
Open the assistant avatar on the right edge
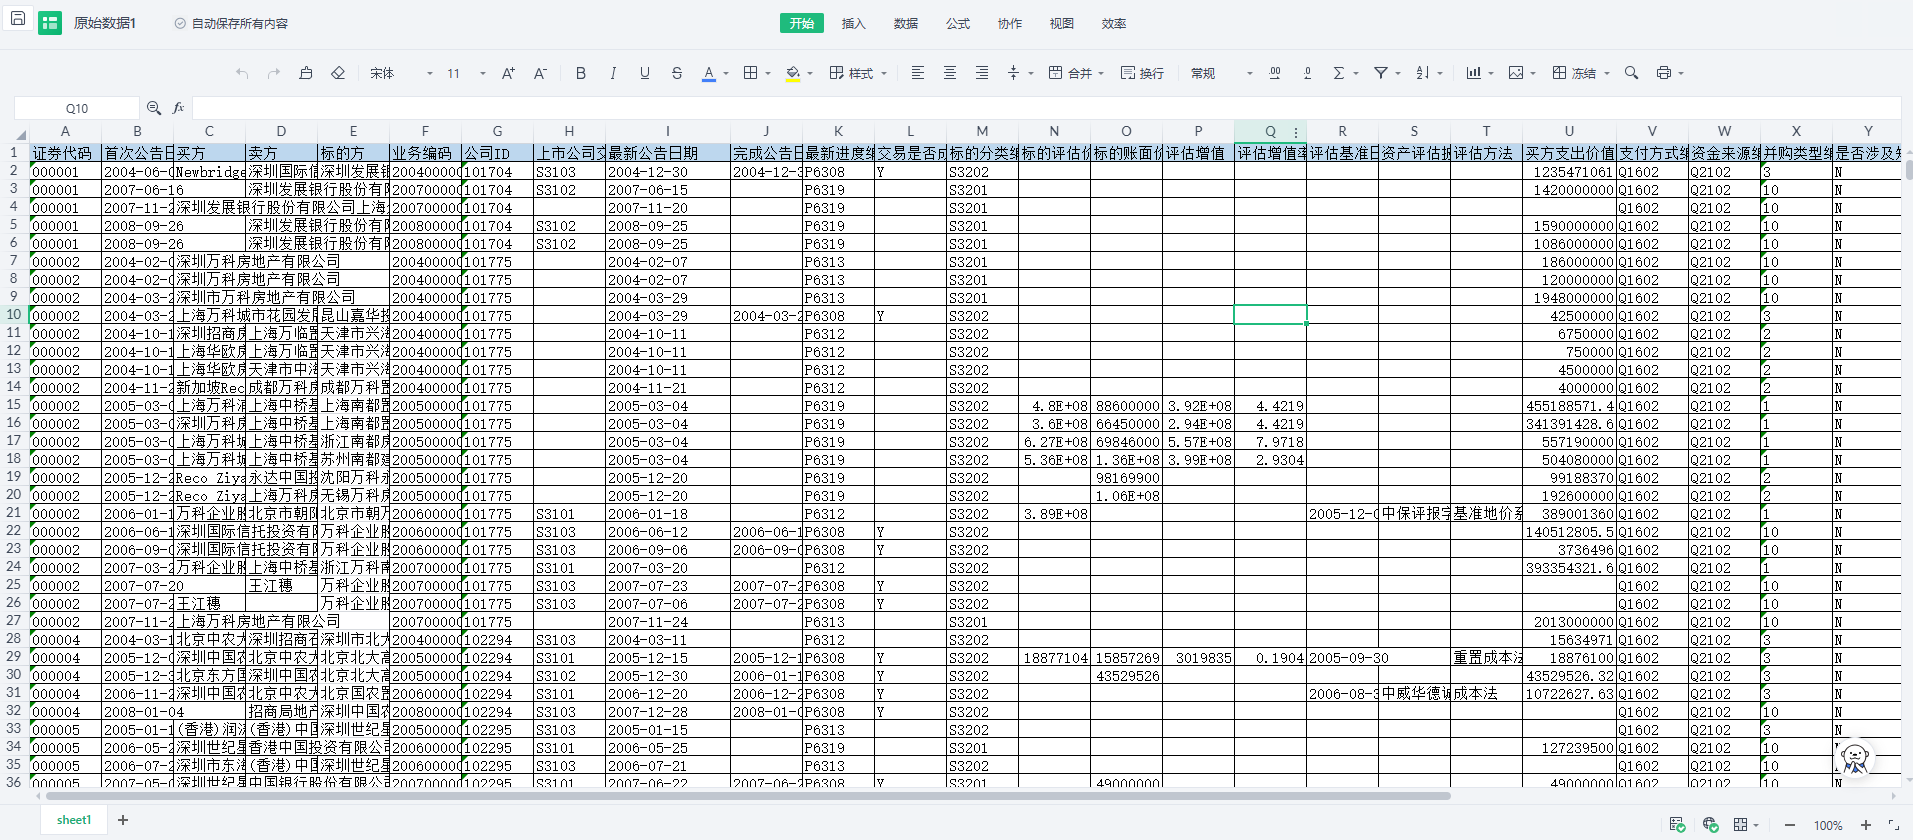[x=1856, y=758]
